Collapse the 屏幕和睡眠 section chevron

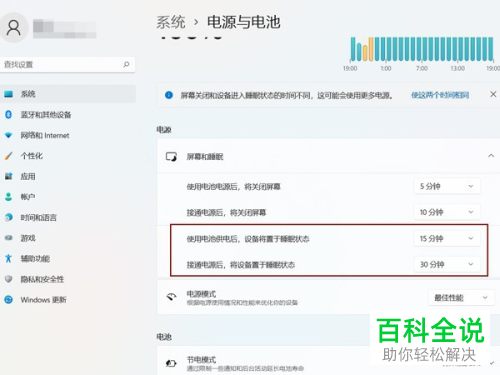tap(491, 156)
